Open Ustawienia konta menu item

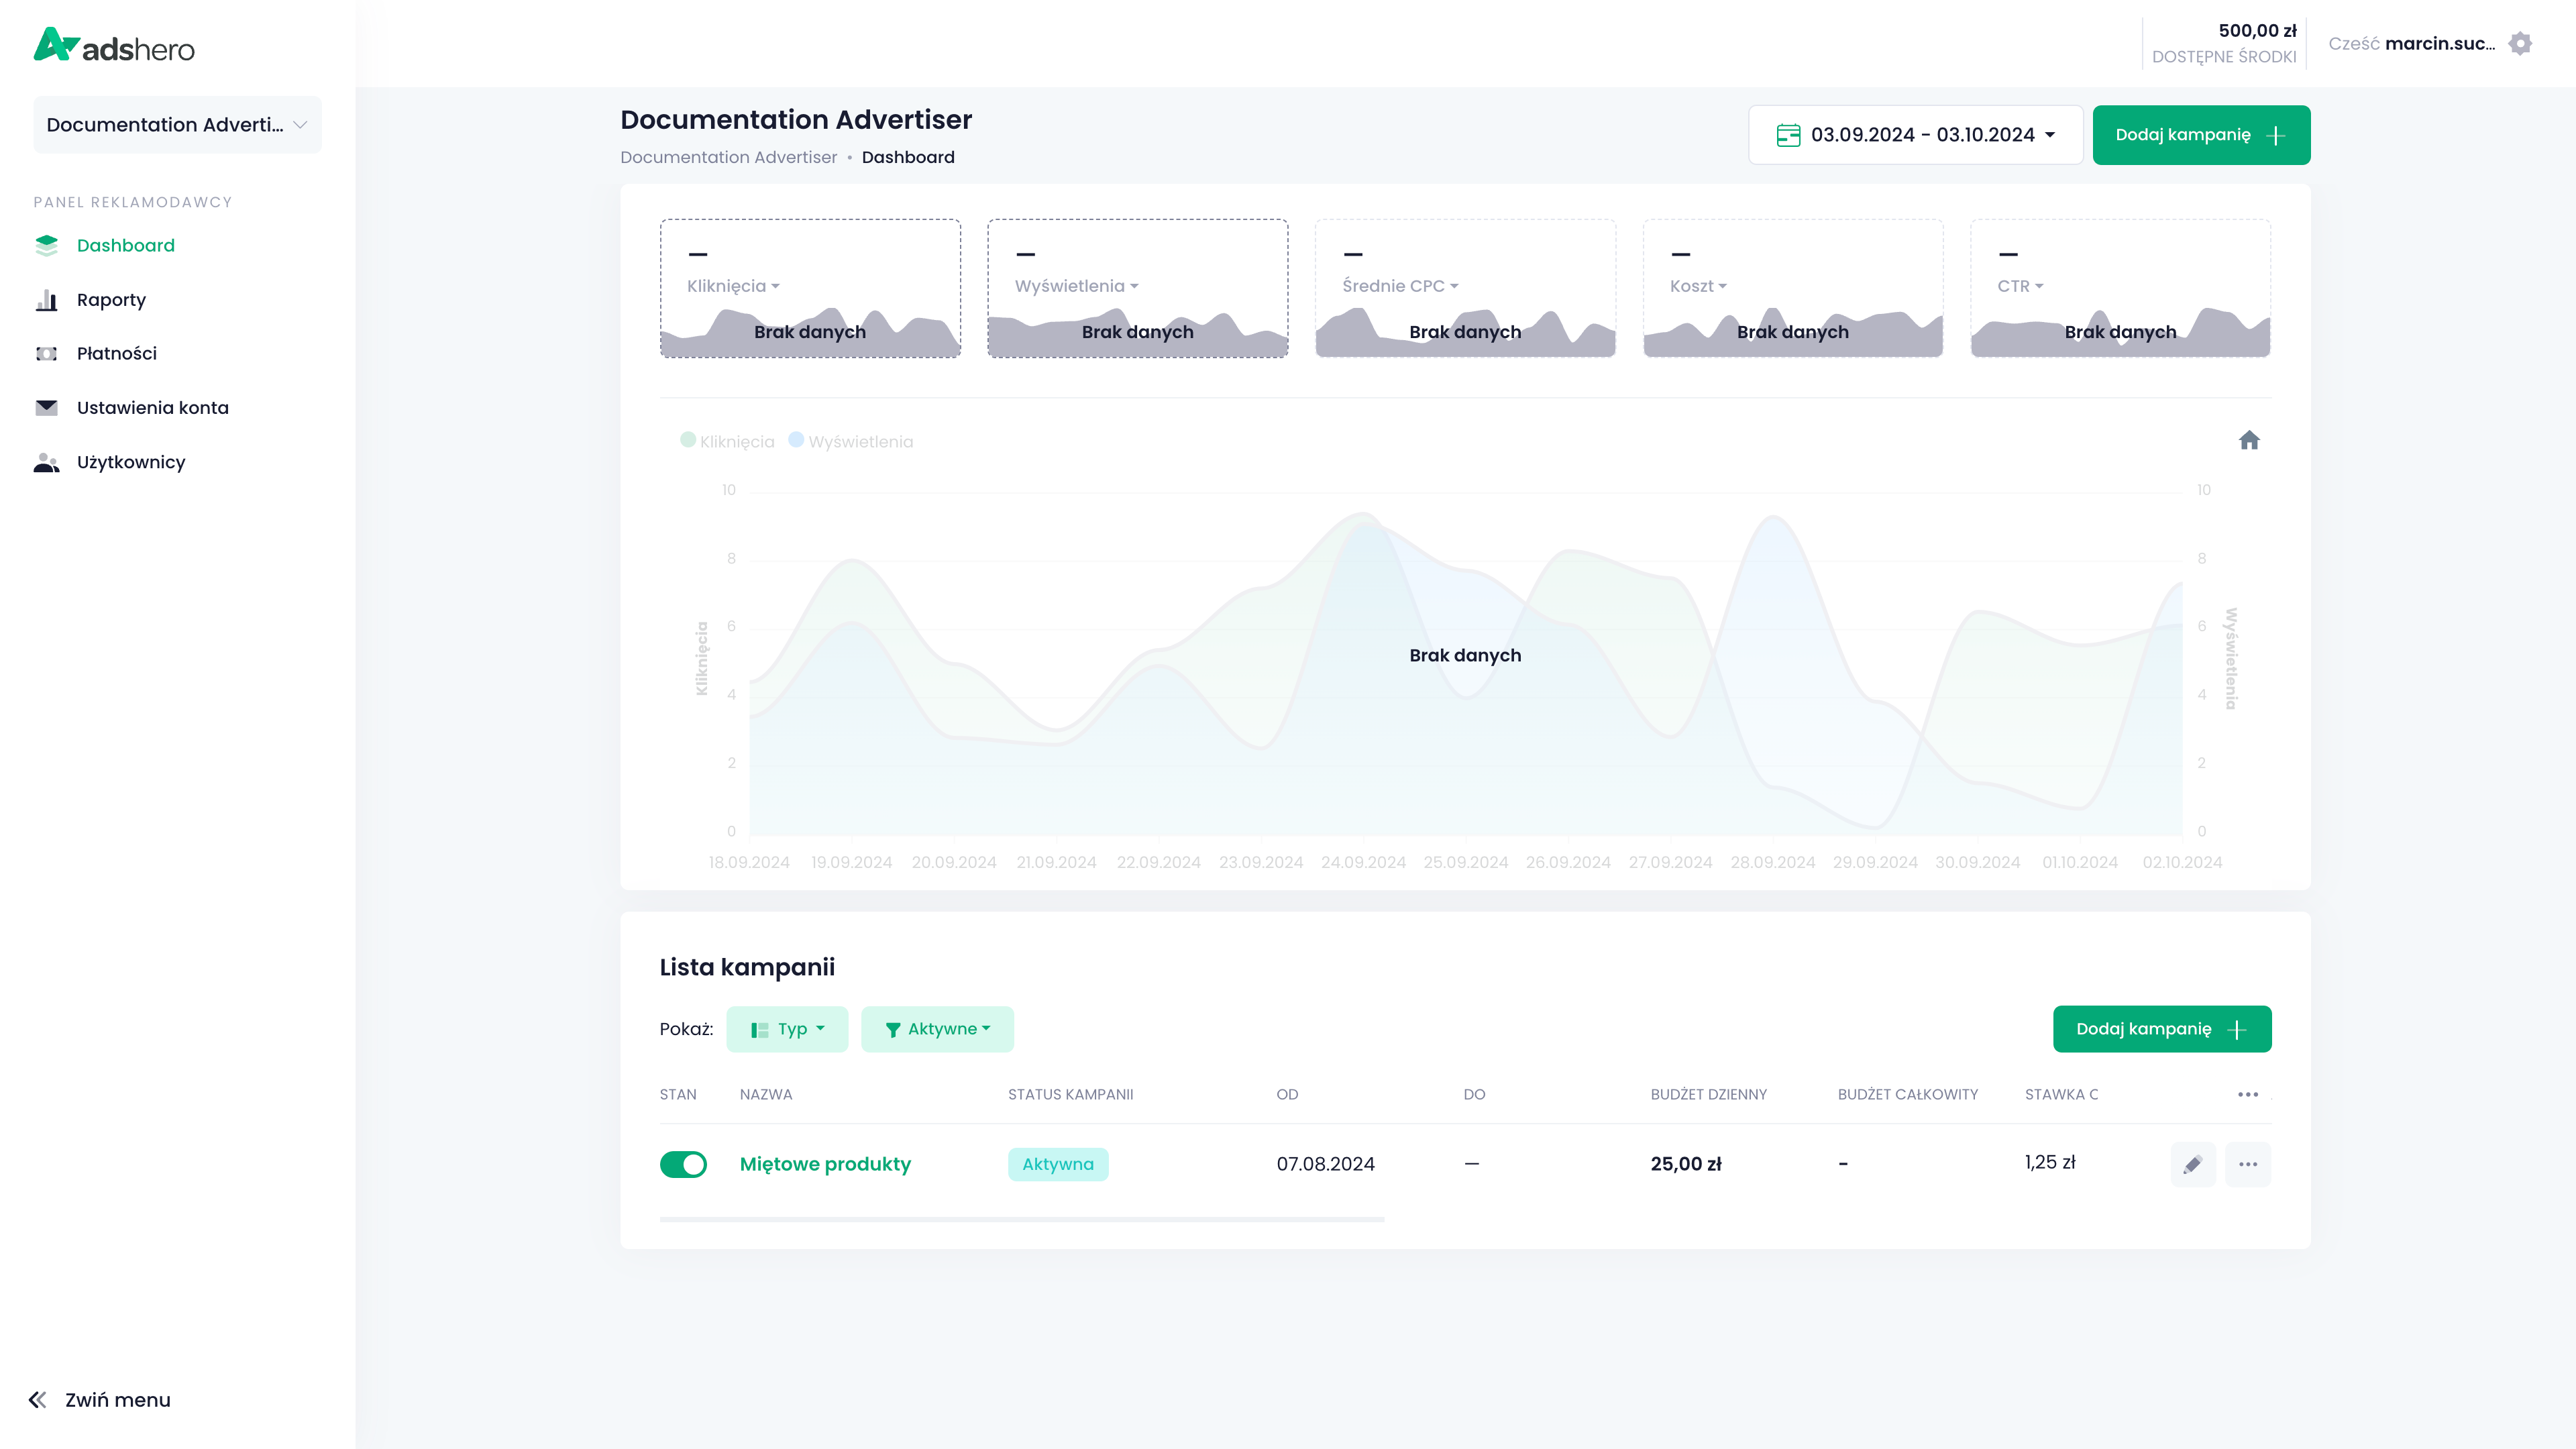click(152, 408)
